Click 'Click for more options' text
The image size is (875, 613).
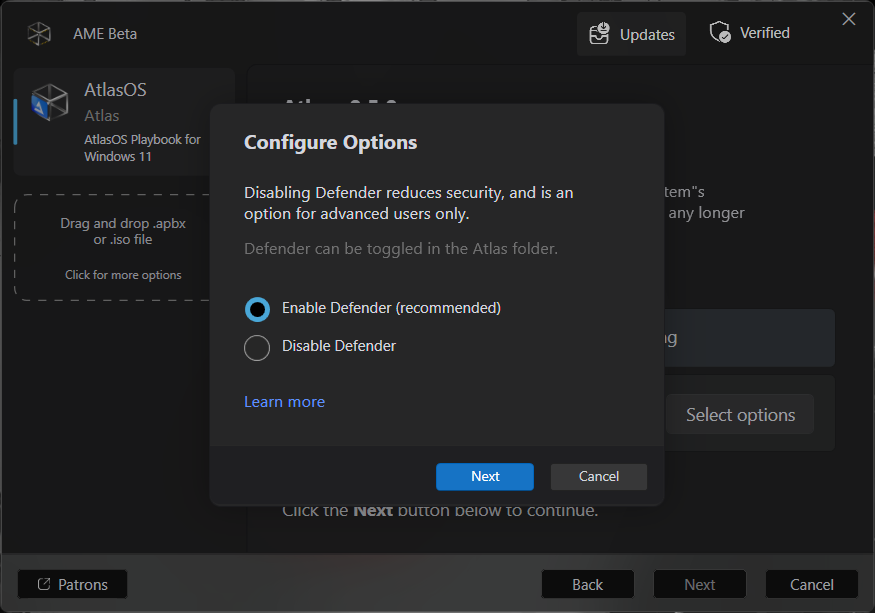(123, 275)
